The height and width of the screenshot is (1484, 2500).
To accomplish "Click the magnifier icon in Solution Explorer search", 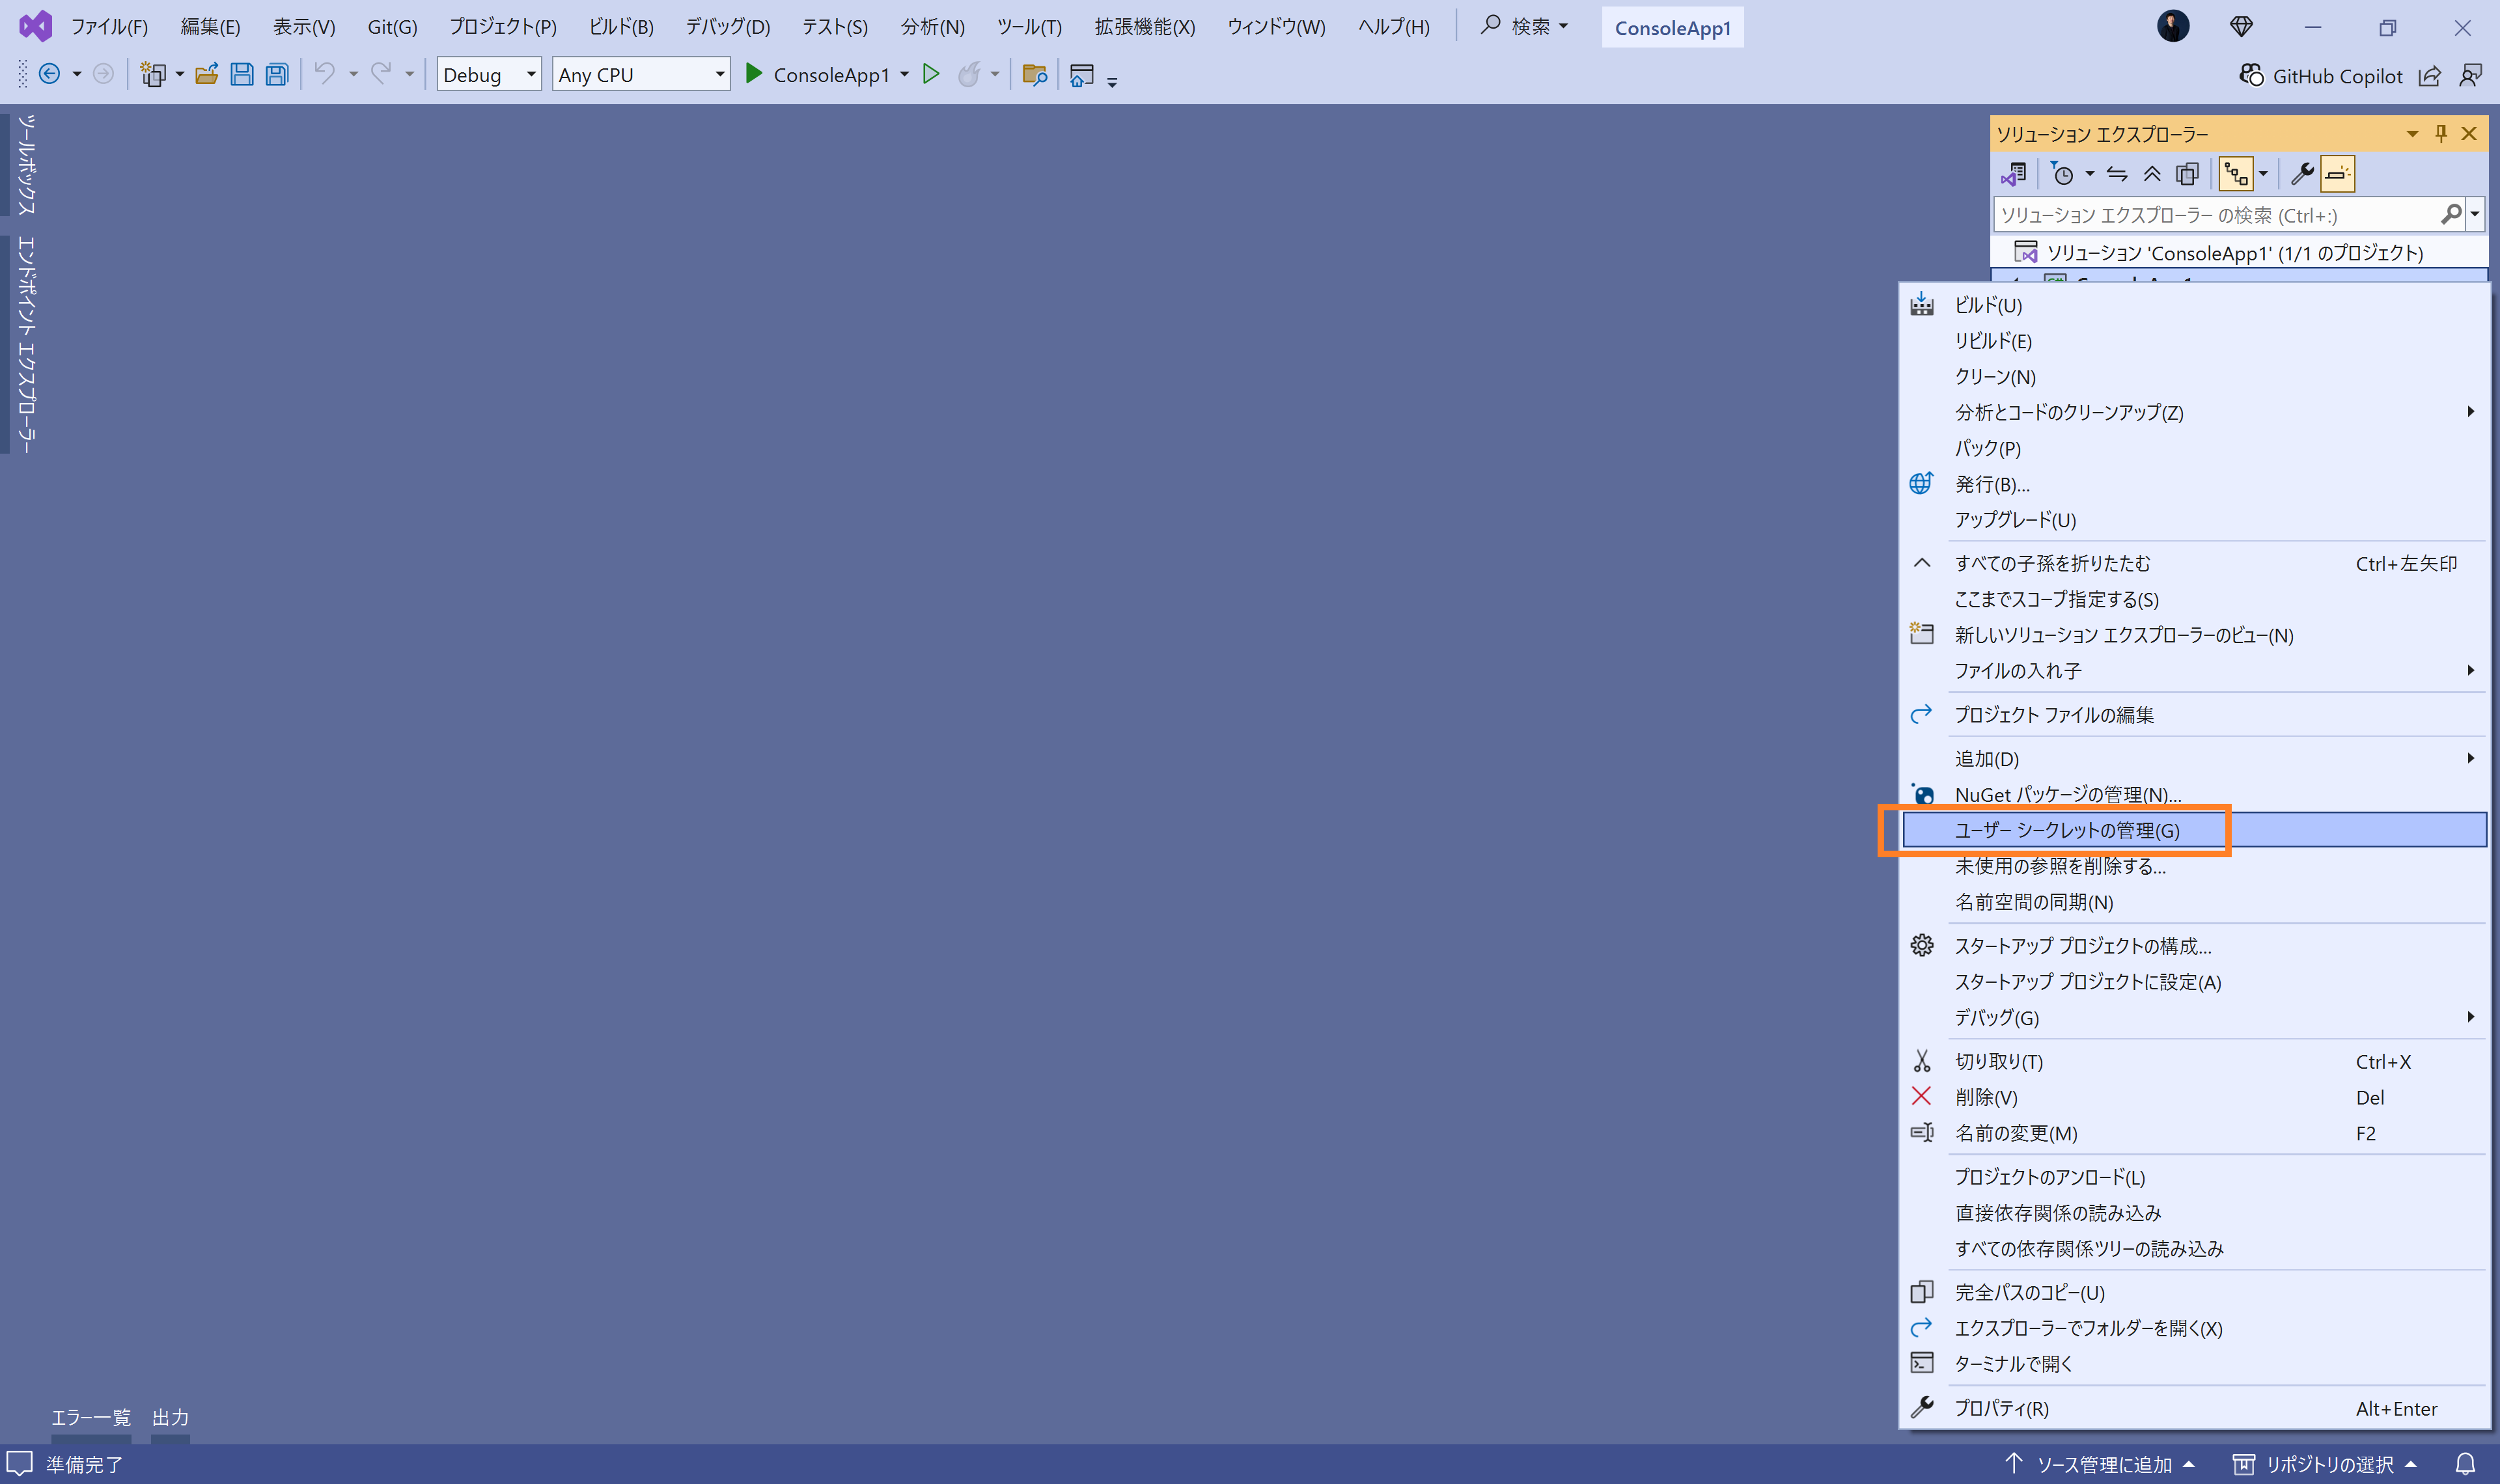I will point(2450,214).
